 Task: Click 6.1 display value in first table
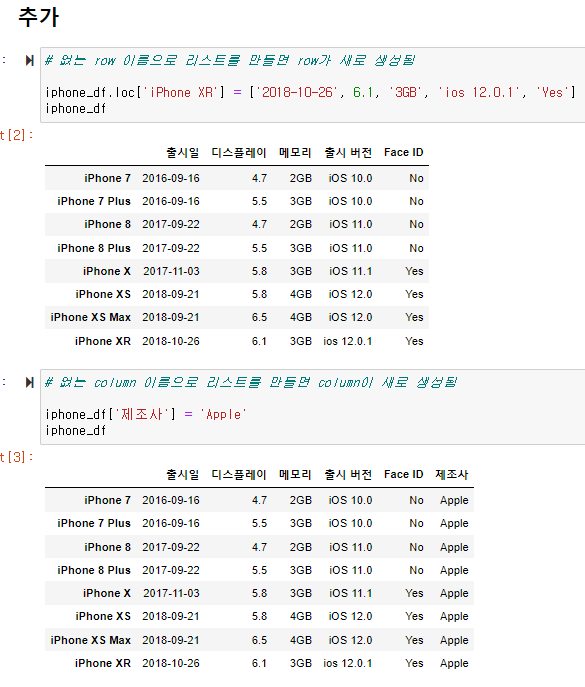pyautogui.click(x=259, y=341)
